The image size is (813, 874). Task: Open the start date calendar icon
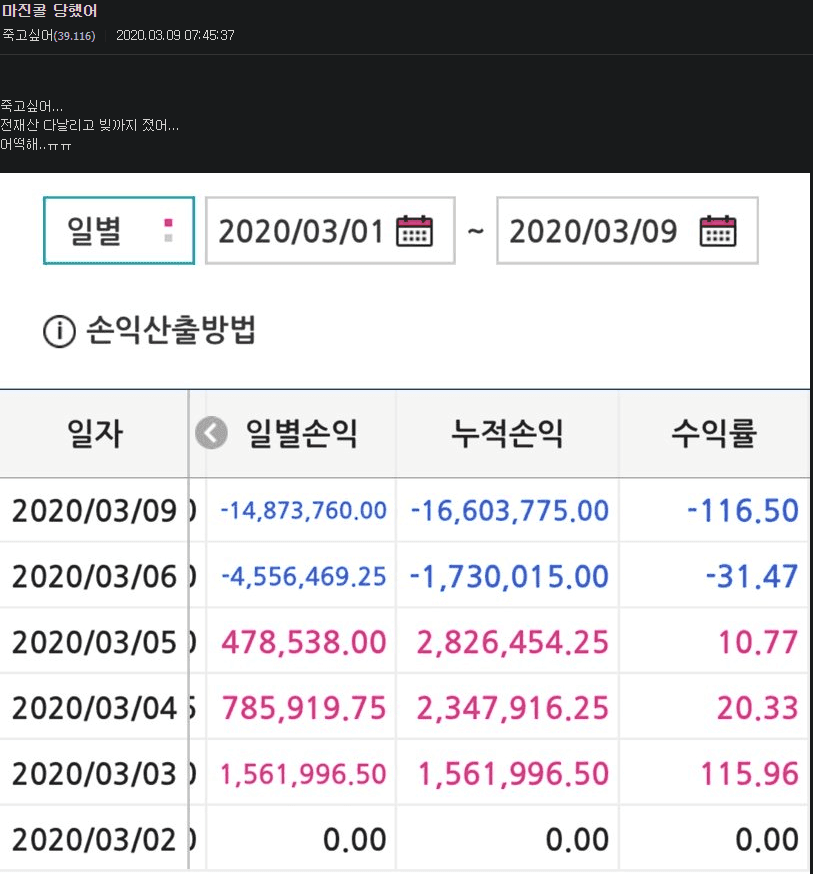point(415,231)
